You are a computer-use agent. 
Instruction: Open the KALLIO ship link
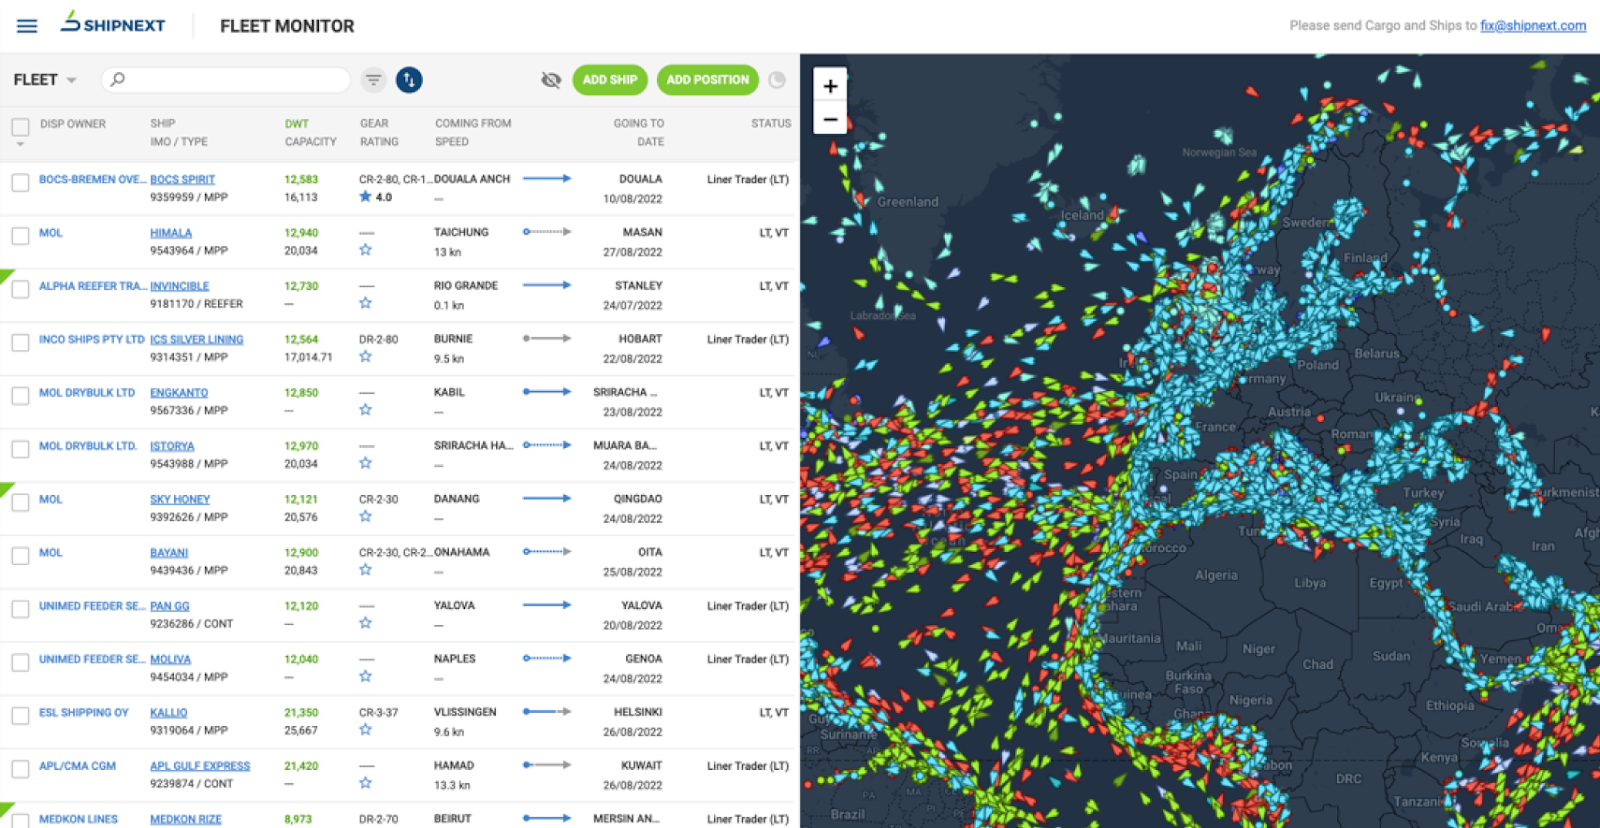[169, 713]
